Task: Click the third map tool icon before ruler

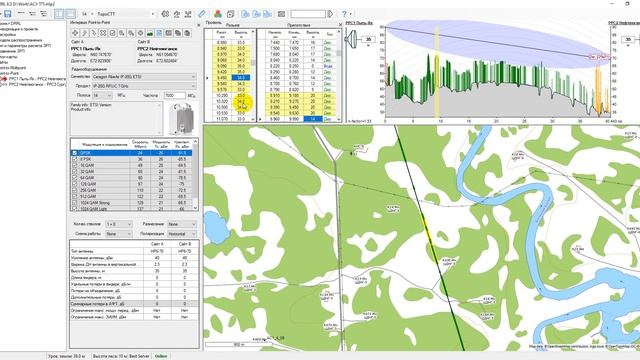Action: point(188,14)
